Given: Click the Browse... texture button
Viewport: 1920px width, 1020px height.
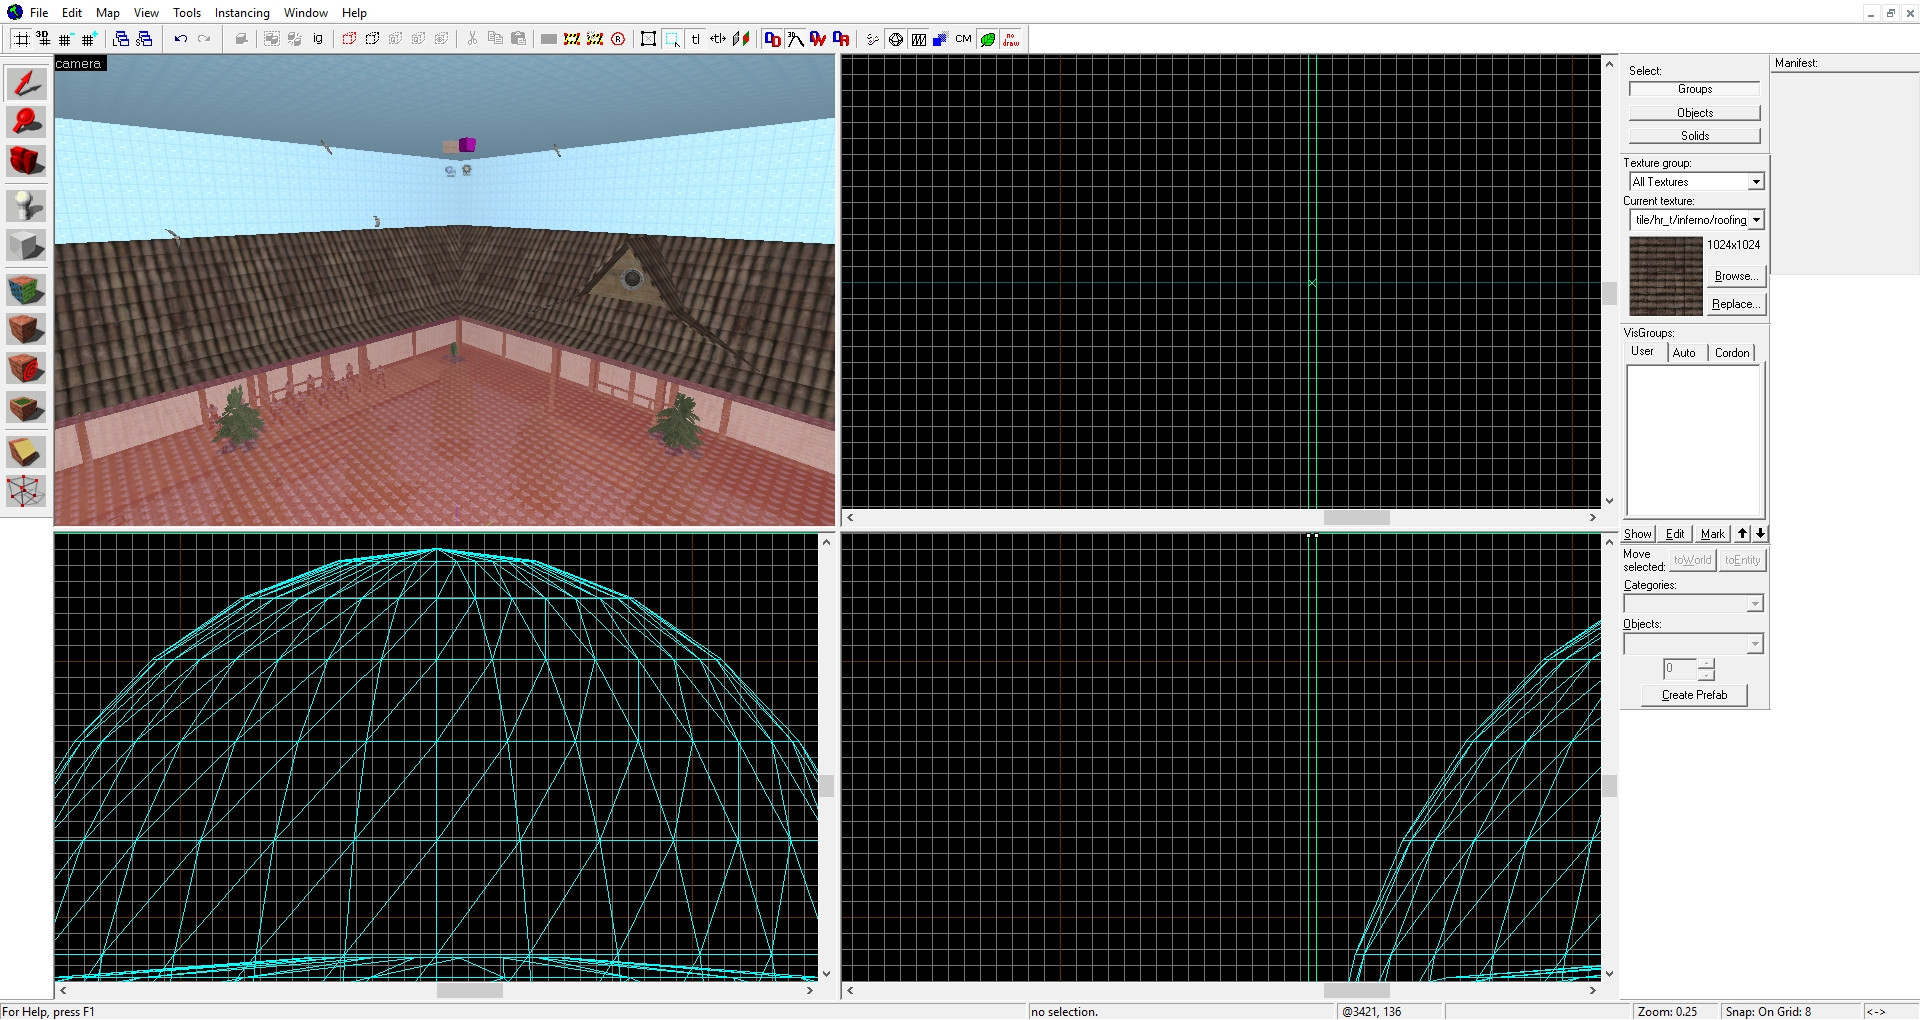Looking at the screenshot, I should coord(1734,276).
